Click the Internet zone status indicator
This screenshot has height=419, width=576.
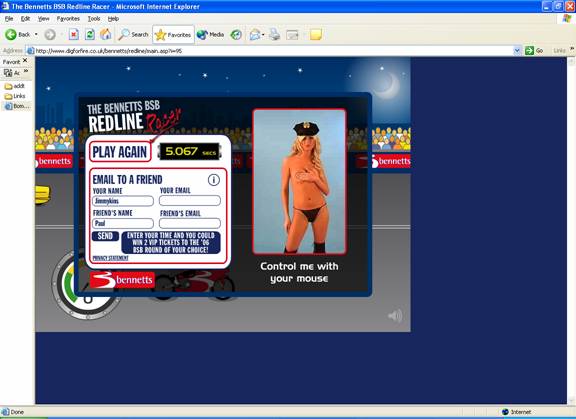tap(516, 412)
